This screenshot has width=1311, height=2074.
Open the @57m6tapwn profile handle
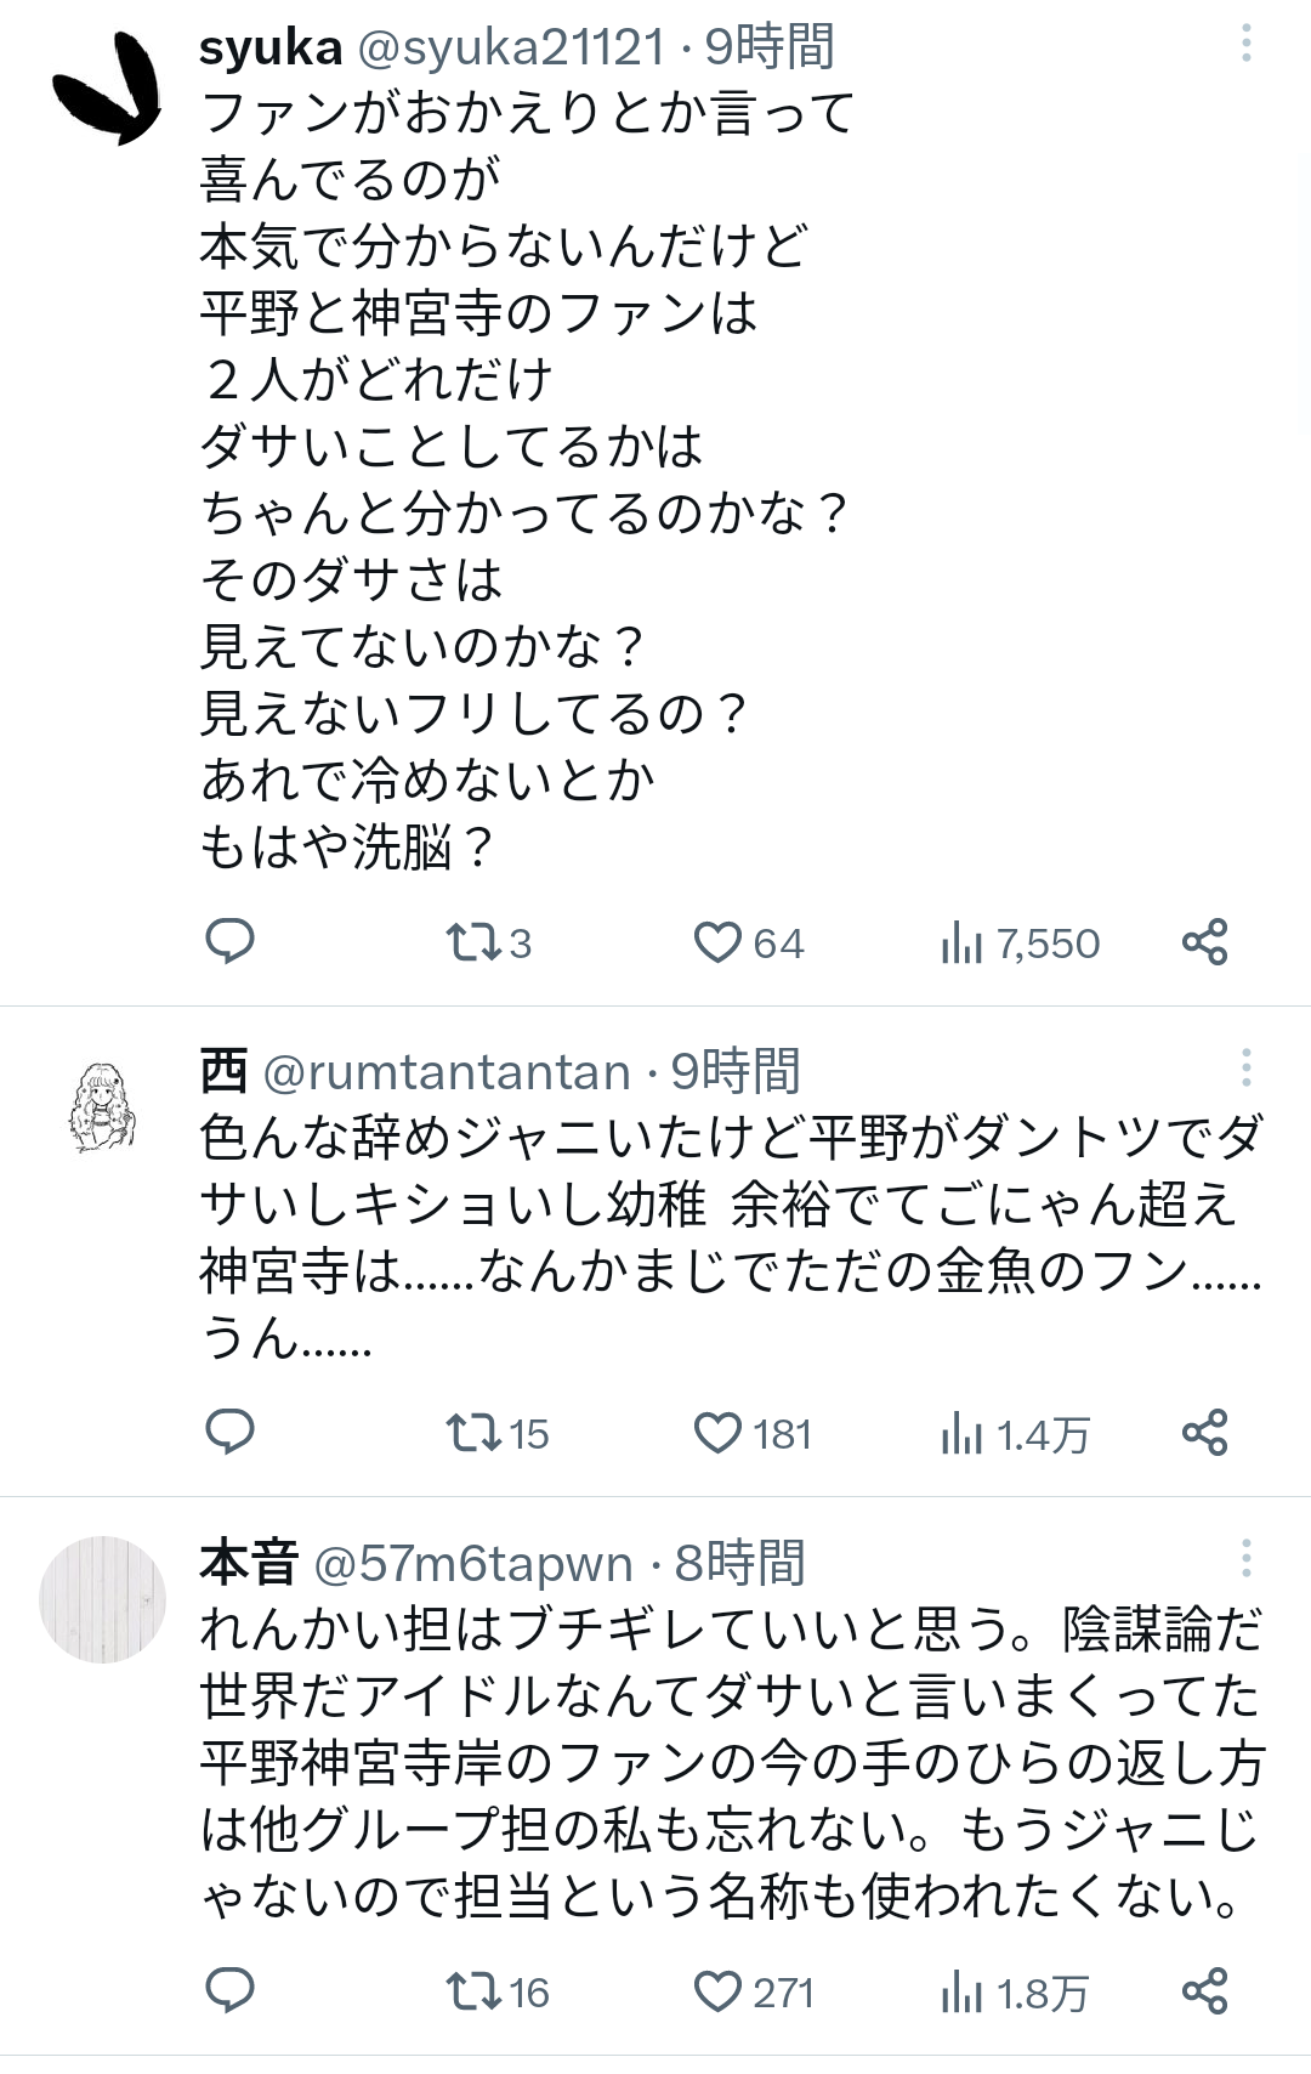click(x=474, y=1563)
